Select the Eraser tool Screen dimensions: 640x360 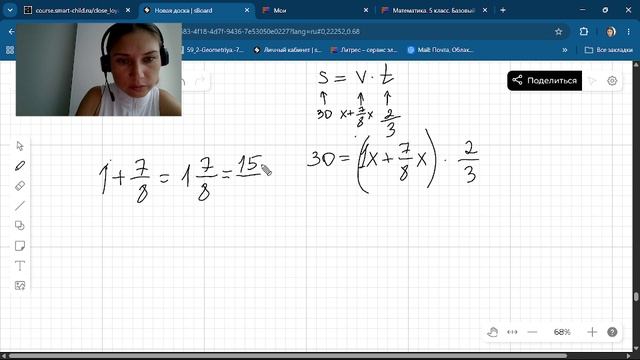point(20,186)
